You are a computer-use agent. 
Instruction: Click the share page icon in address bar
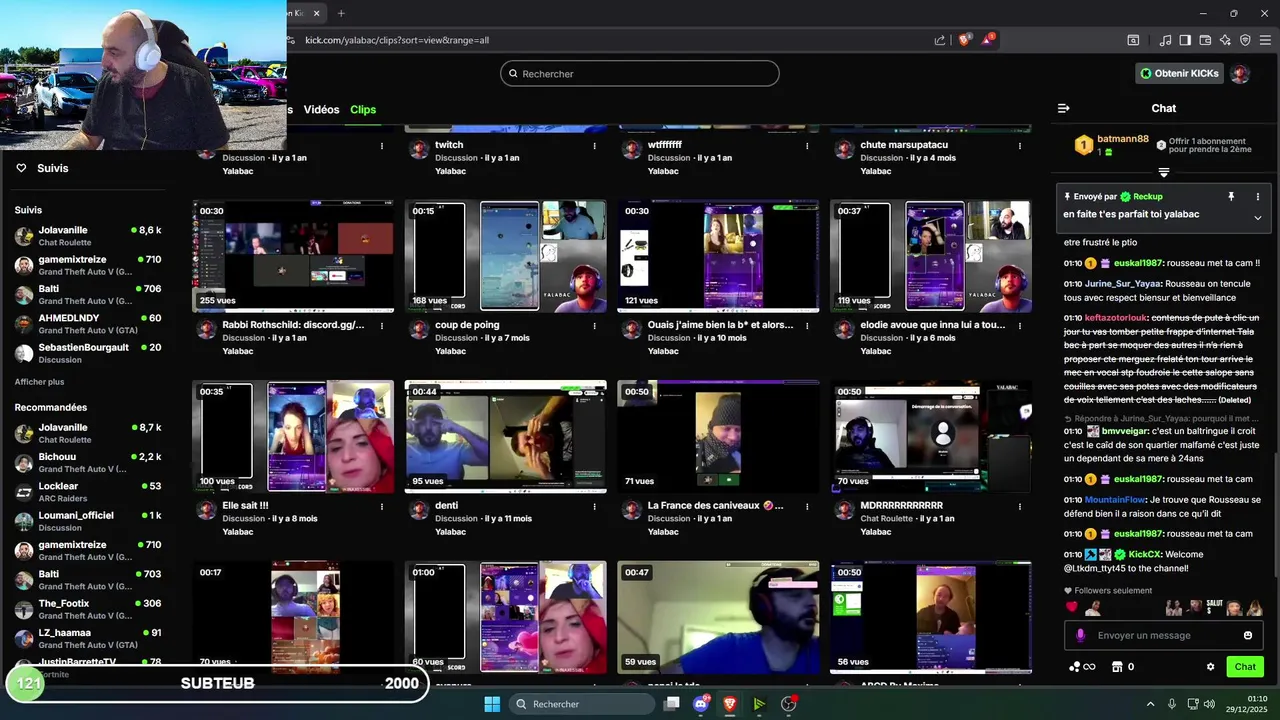940,40
